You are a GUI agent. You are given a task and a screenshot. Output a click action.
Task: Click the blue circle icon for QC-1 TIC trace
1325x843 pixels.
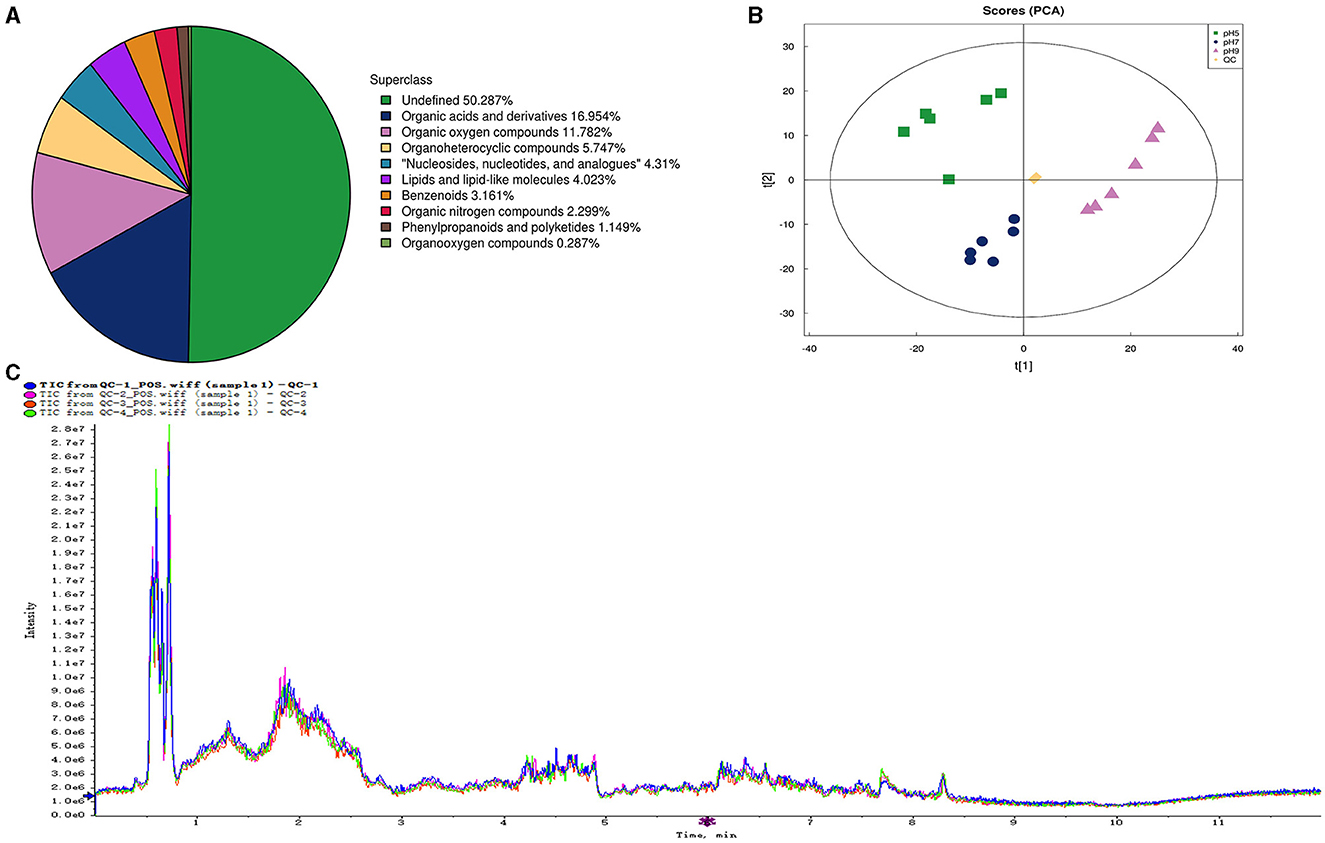29,384
